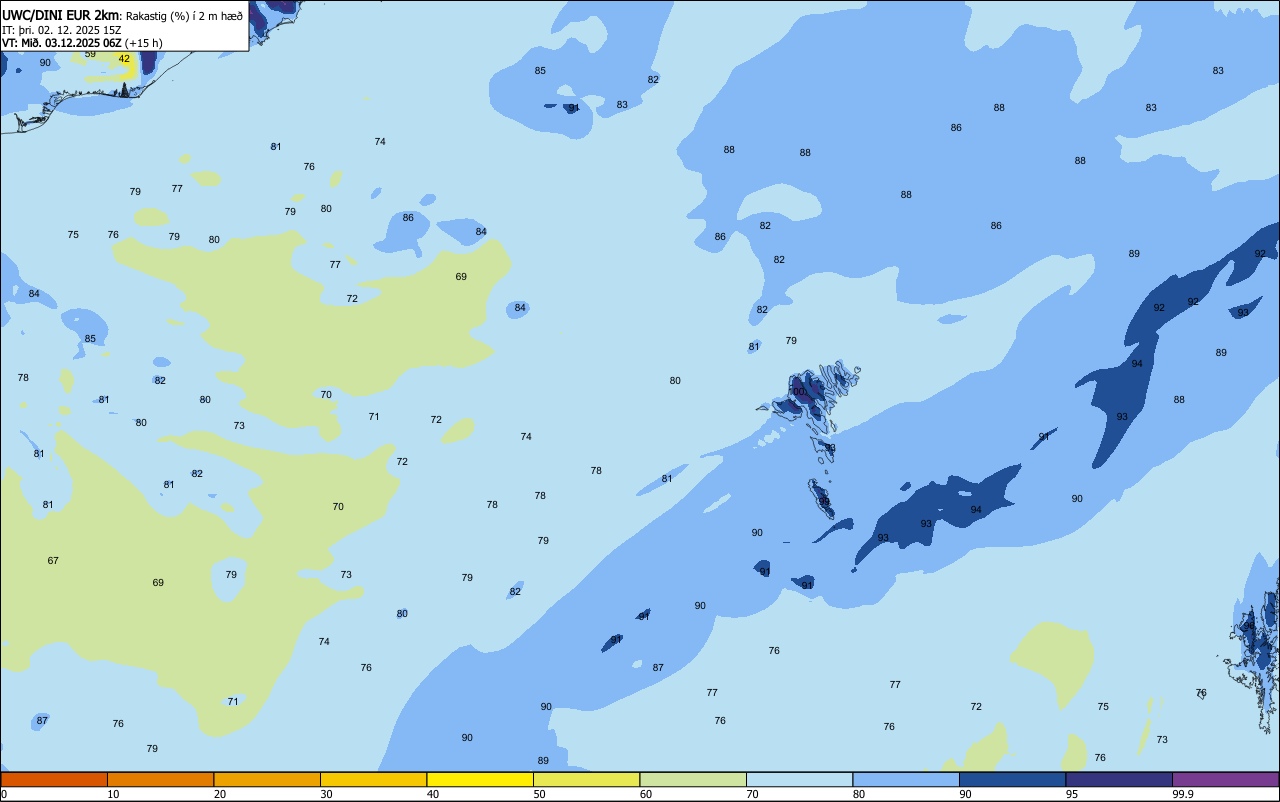Select the 60–70 light green legend swatch
Screen dimensions: 1280x802
(x=693, y=779)
